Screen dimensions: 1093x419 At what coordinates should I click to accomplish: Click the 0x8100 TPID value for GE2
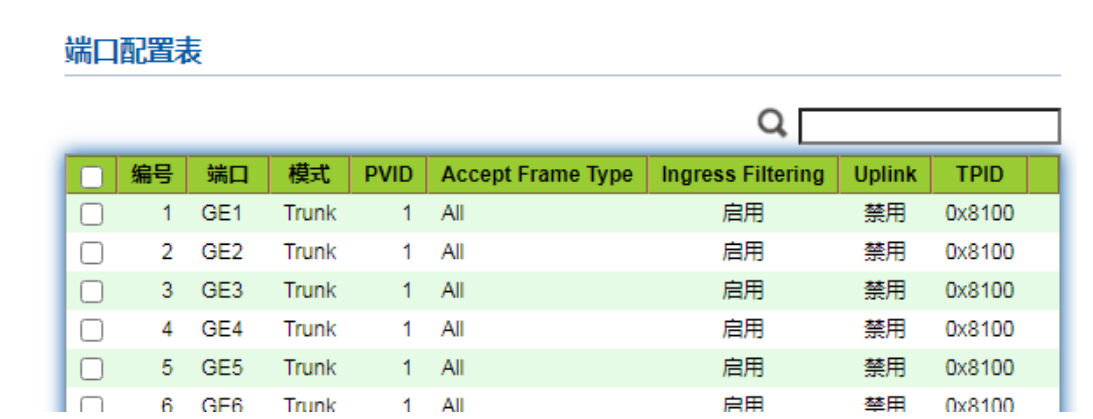(x=979, y=252)
